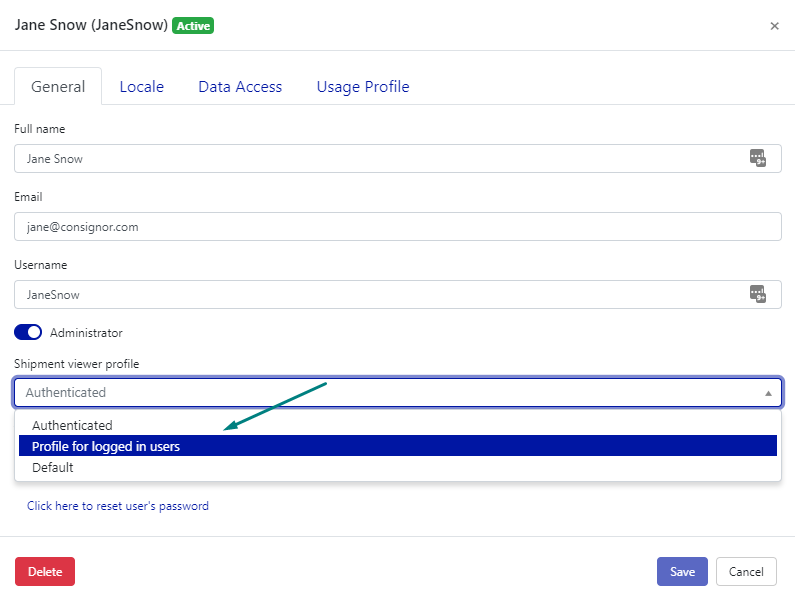
Task: Open the Usage Profile tab
Action: coord(363,87)
